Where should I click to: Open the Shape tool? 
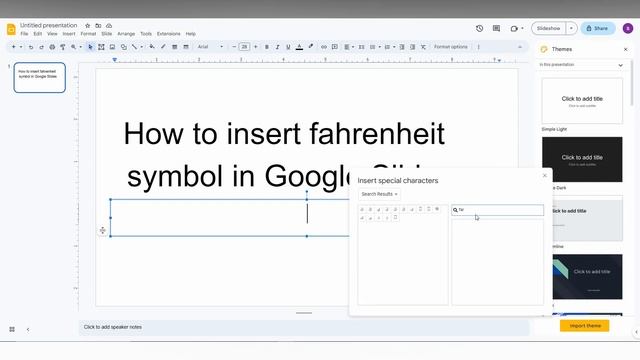[x=123, y=47]
